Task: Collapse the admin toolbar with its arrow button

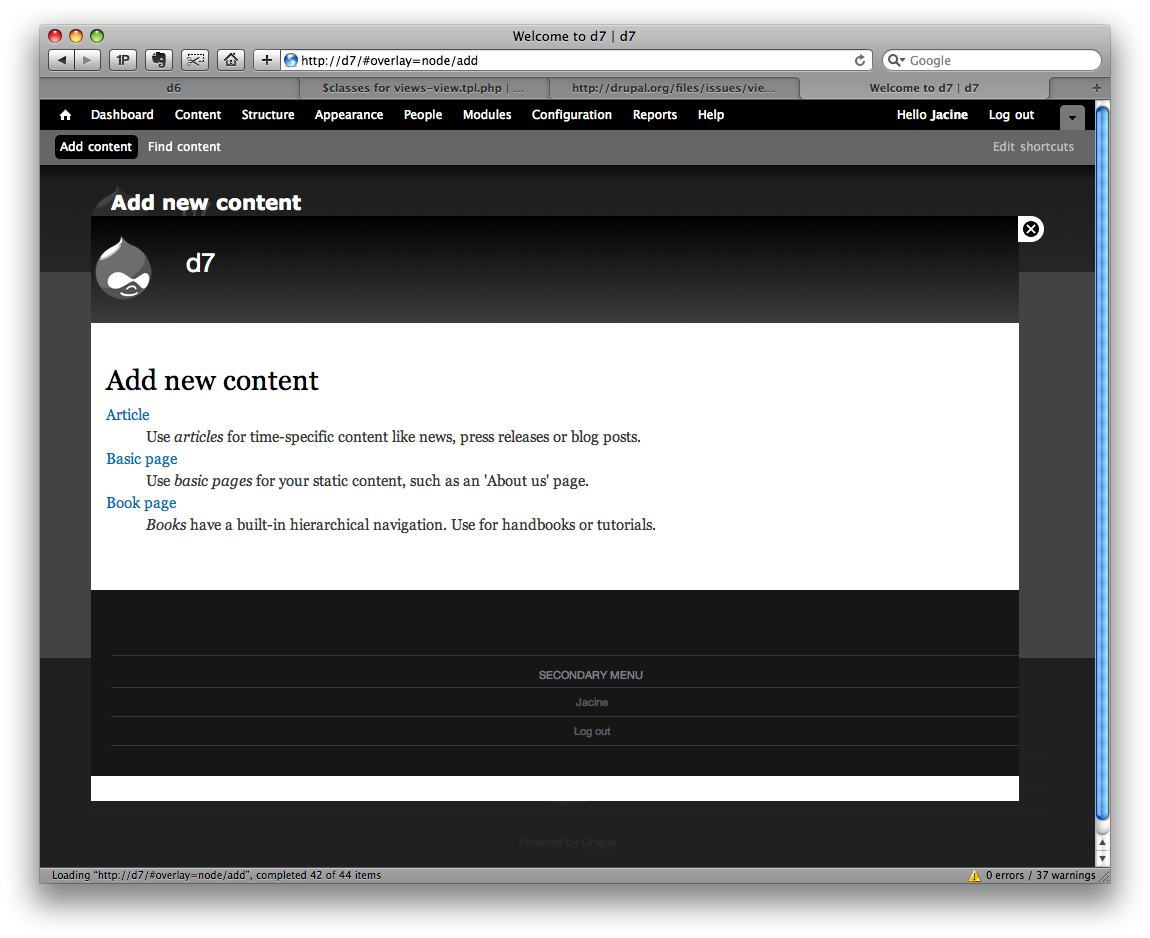Action: click(x=1071, y=117)
